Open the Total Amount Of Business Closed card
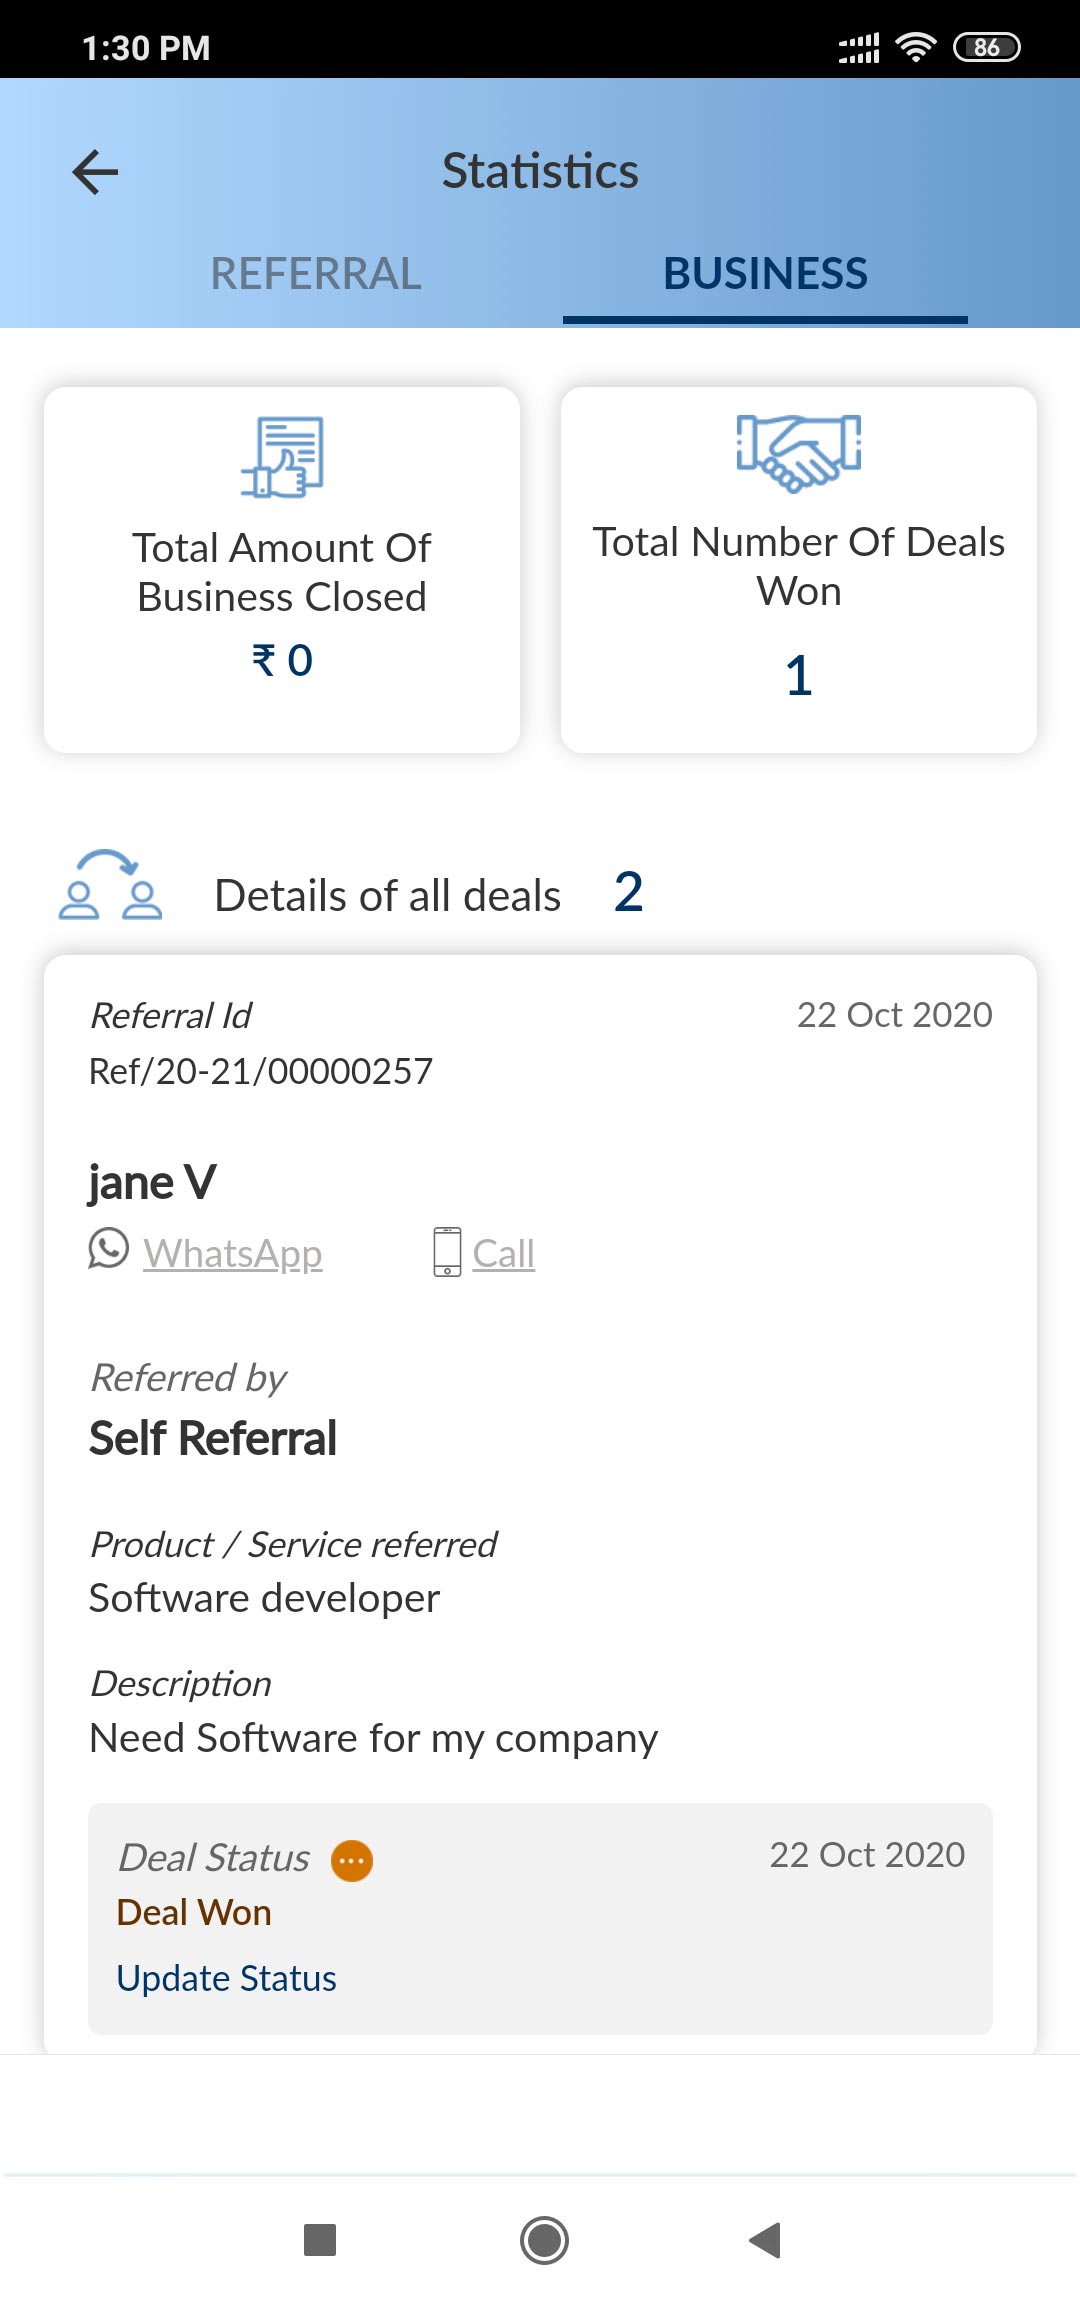This screenshot has width=1080, height=2317. (282, 570)
